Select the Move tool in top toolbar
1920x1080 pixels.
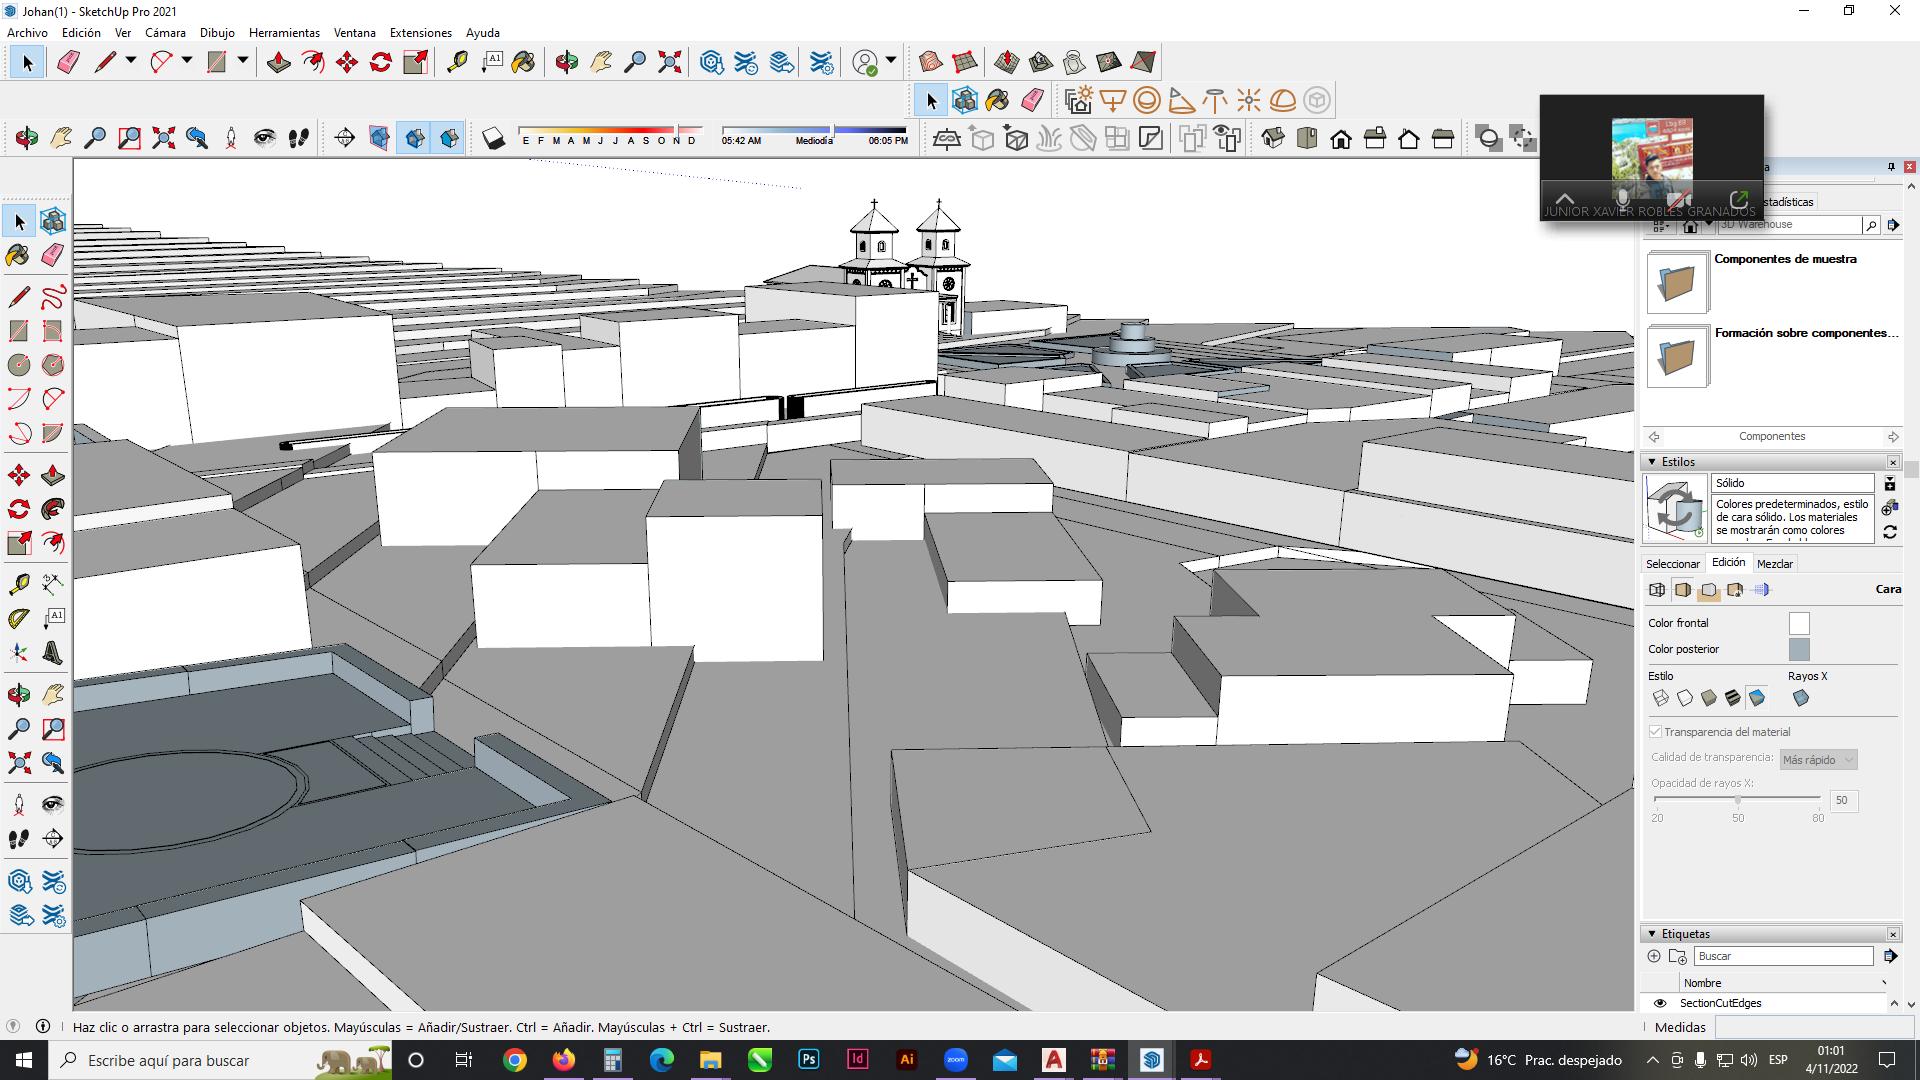[347, 62]
